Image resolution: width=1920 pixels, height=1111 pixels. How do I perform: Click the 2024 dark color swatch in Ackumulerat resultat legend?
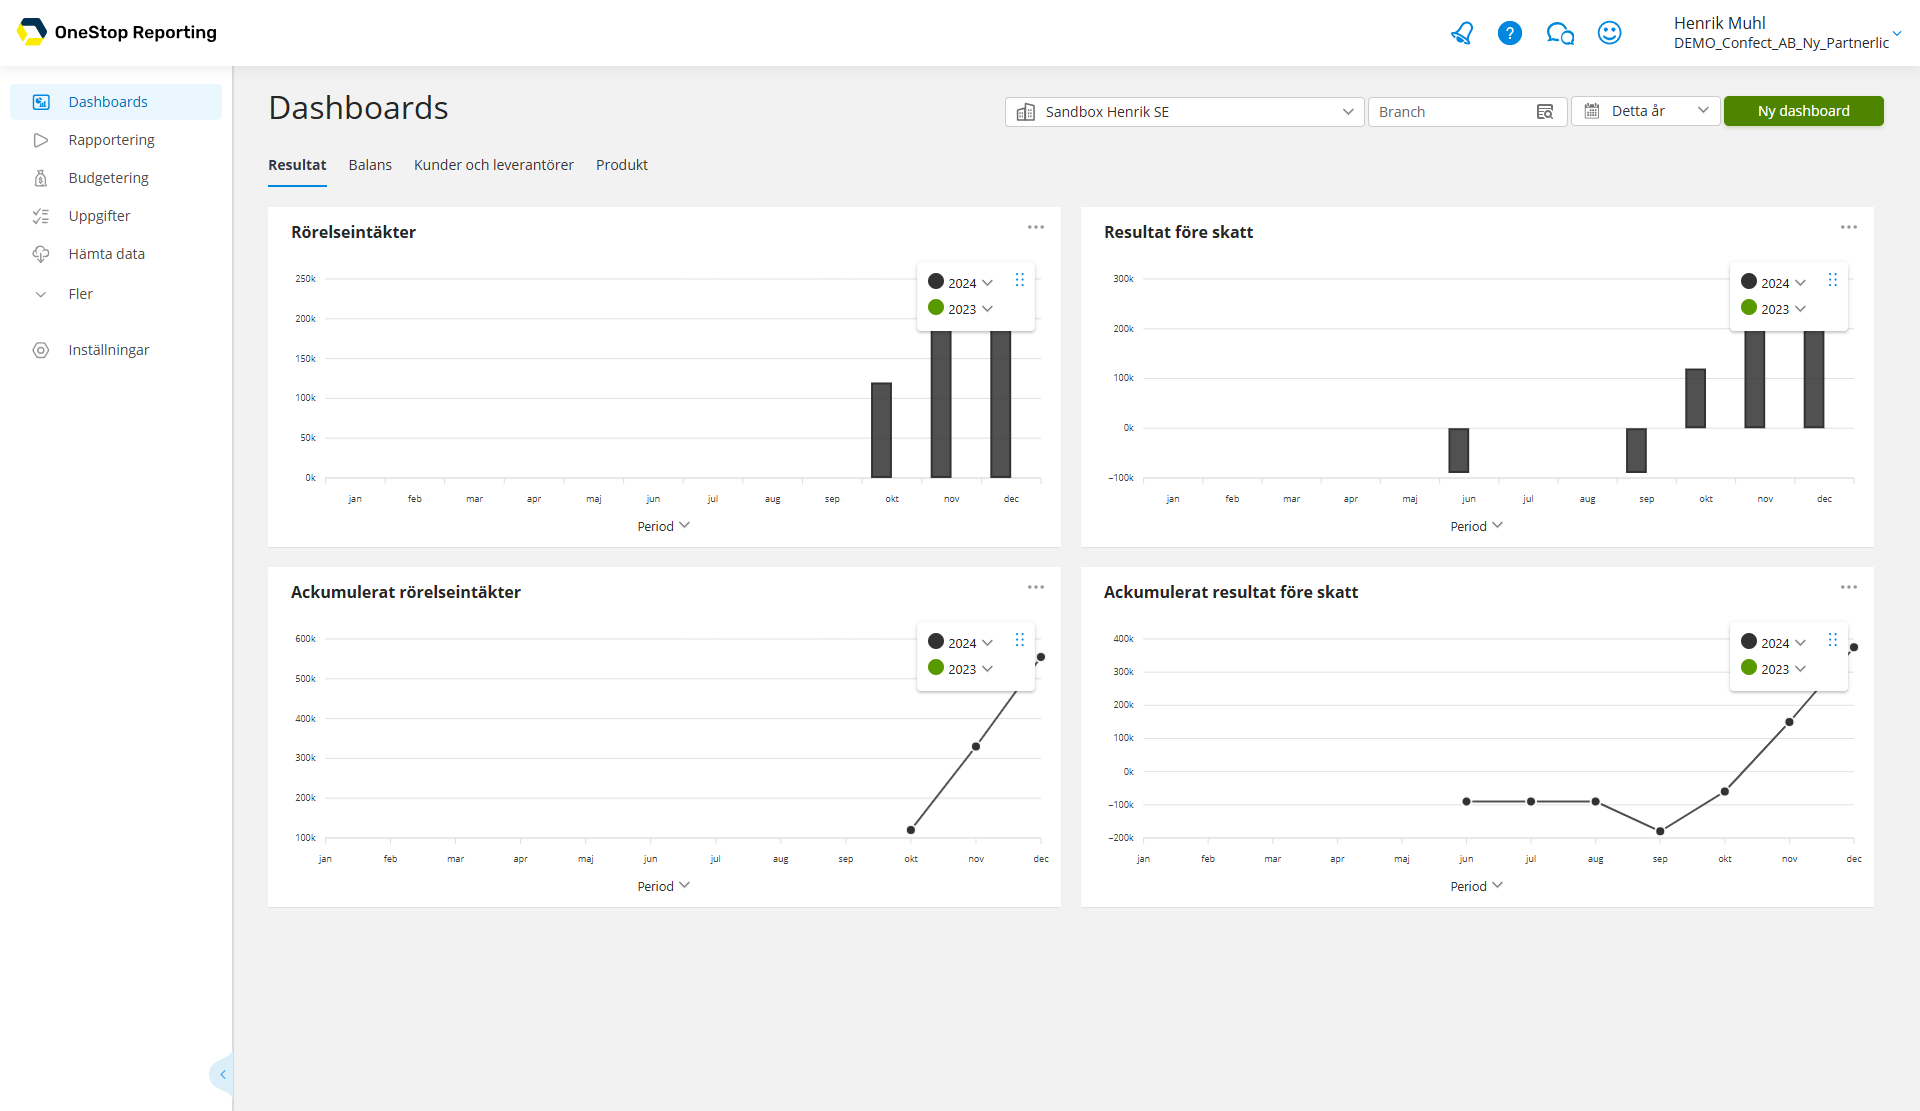1748,641
